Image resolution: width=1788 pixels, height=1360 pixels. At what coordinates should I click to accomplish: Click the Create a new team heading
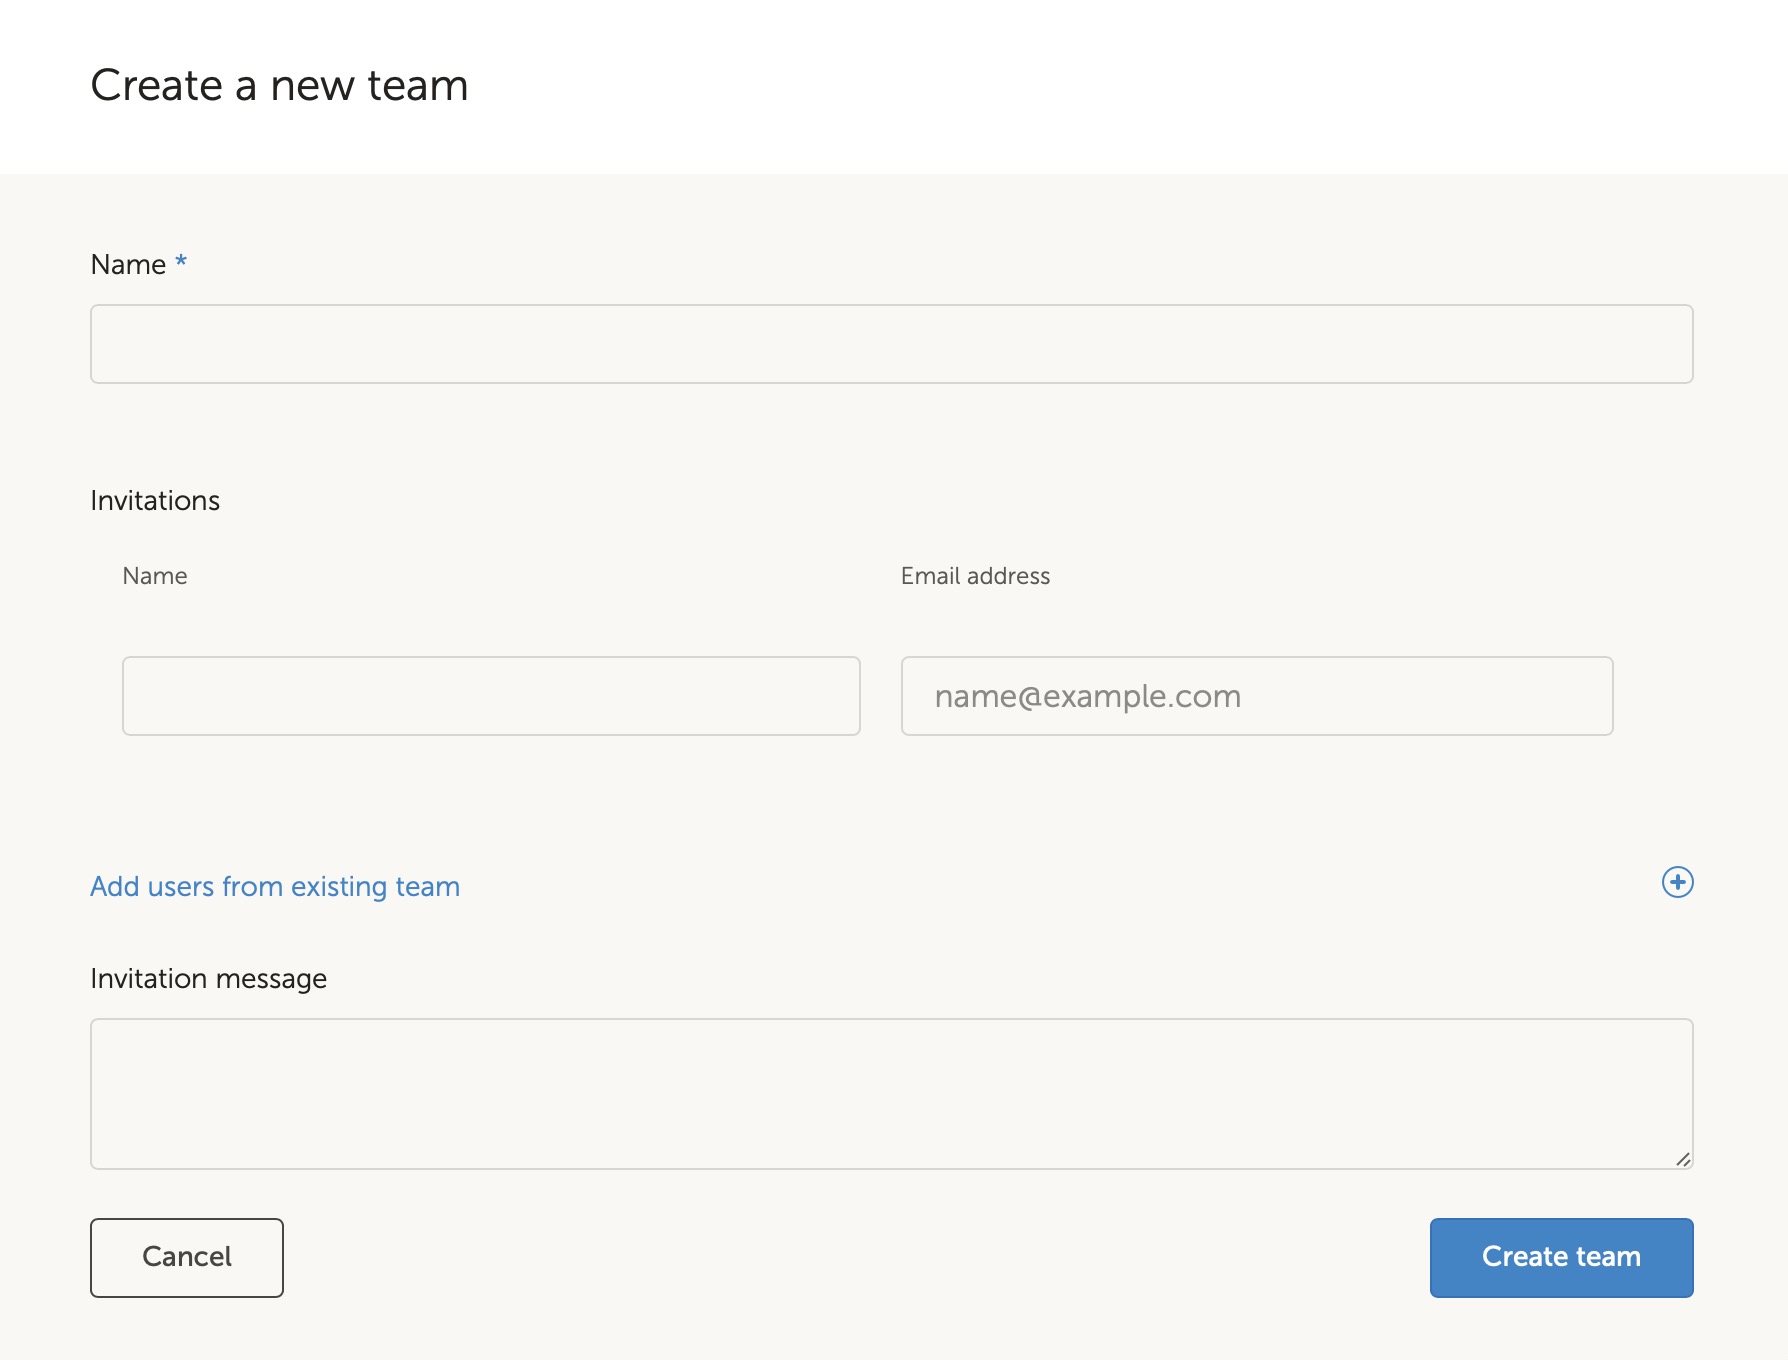(x=279, y=85)
